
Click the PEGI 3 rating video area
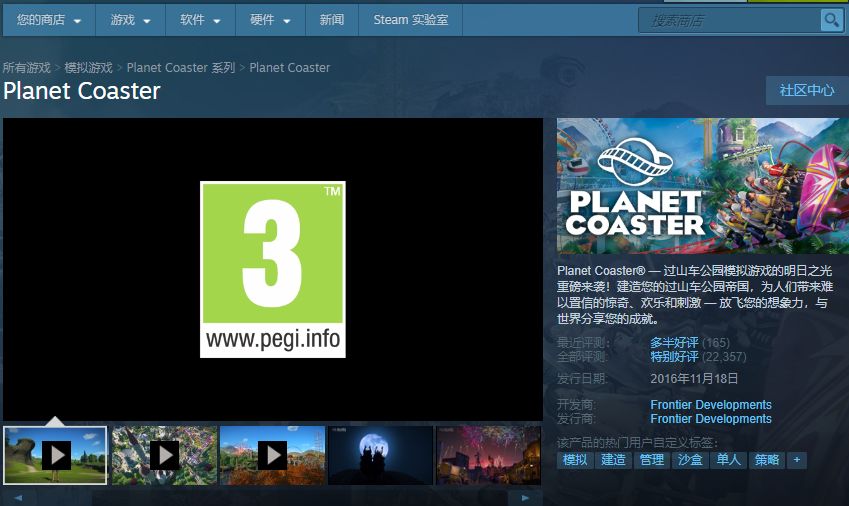(x=273, y=269)
